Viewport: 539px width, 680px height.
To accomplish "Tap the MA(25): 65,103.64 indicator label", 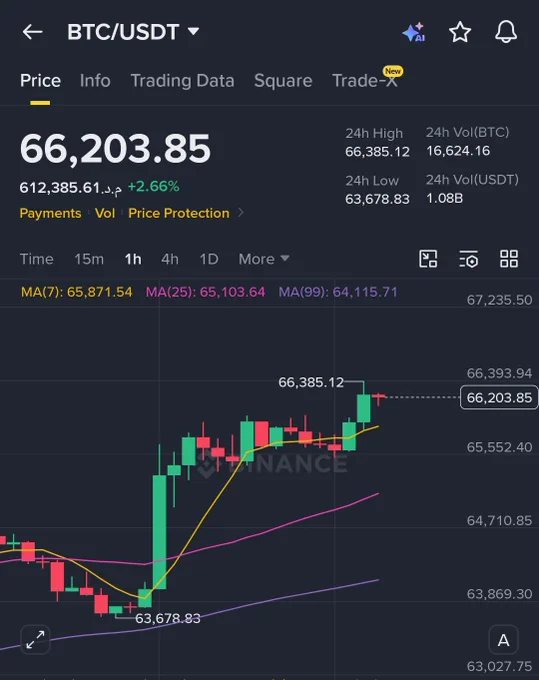I will [x=206, y=292].
